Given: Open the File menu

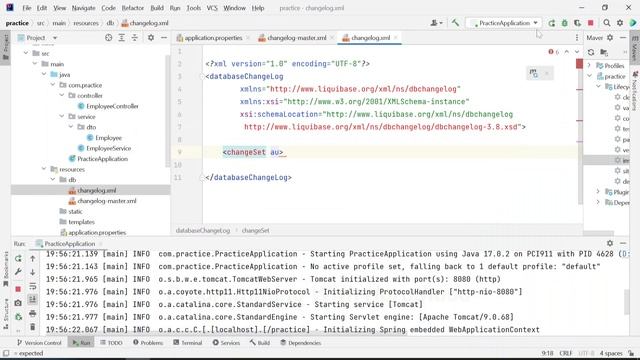Looking at the screenshot, I should click(27, 8).
